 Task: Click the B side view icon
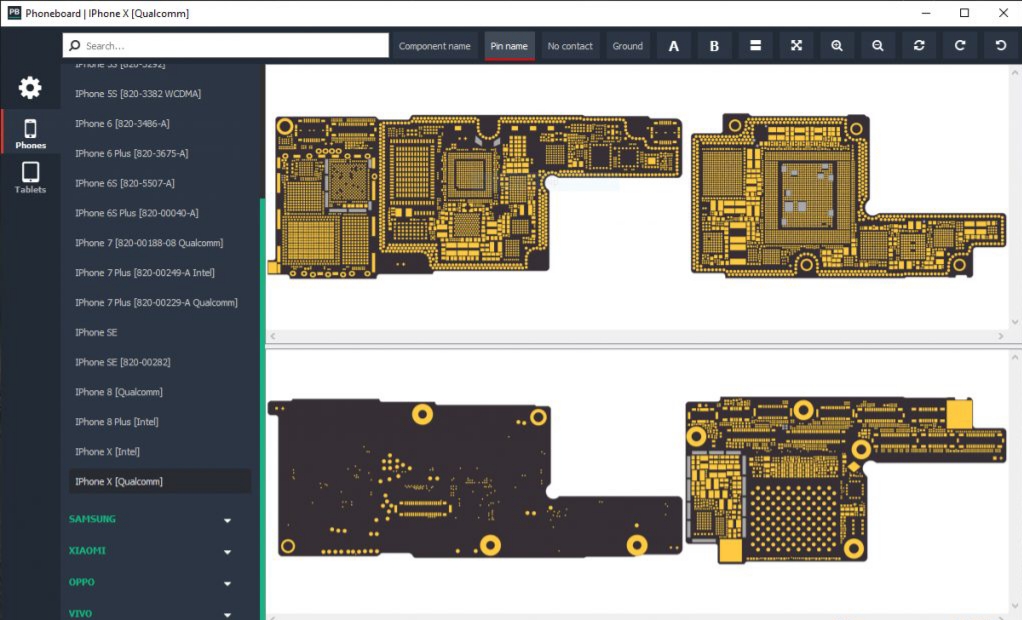[x=714, y=46]
